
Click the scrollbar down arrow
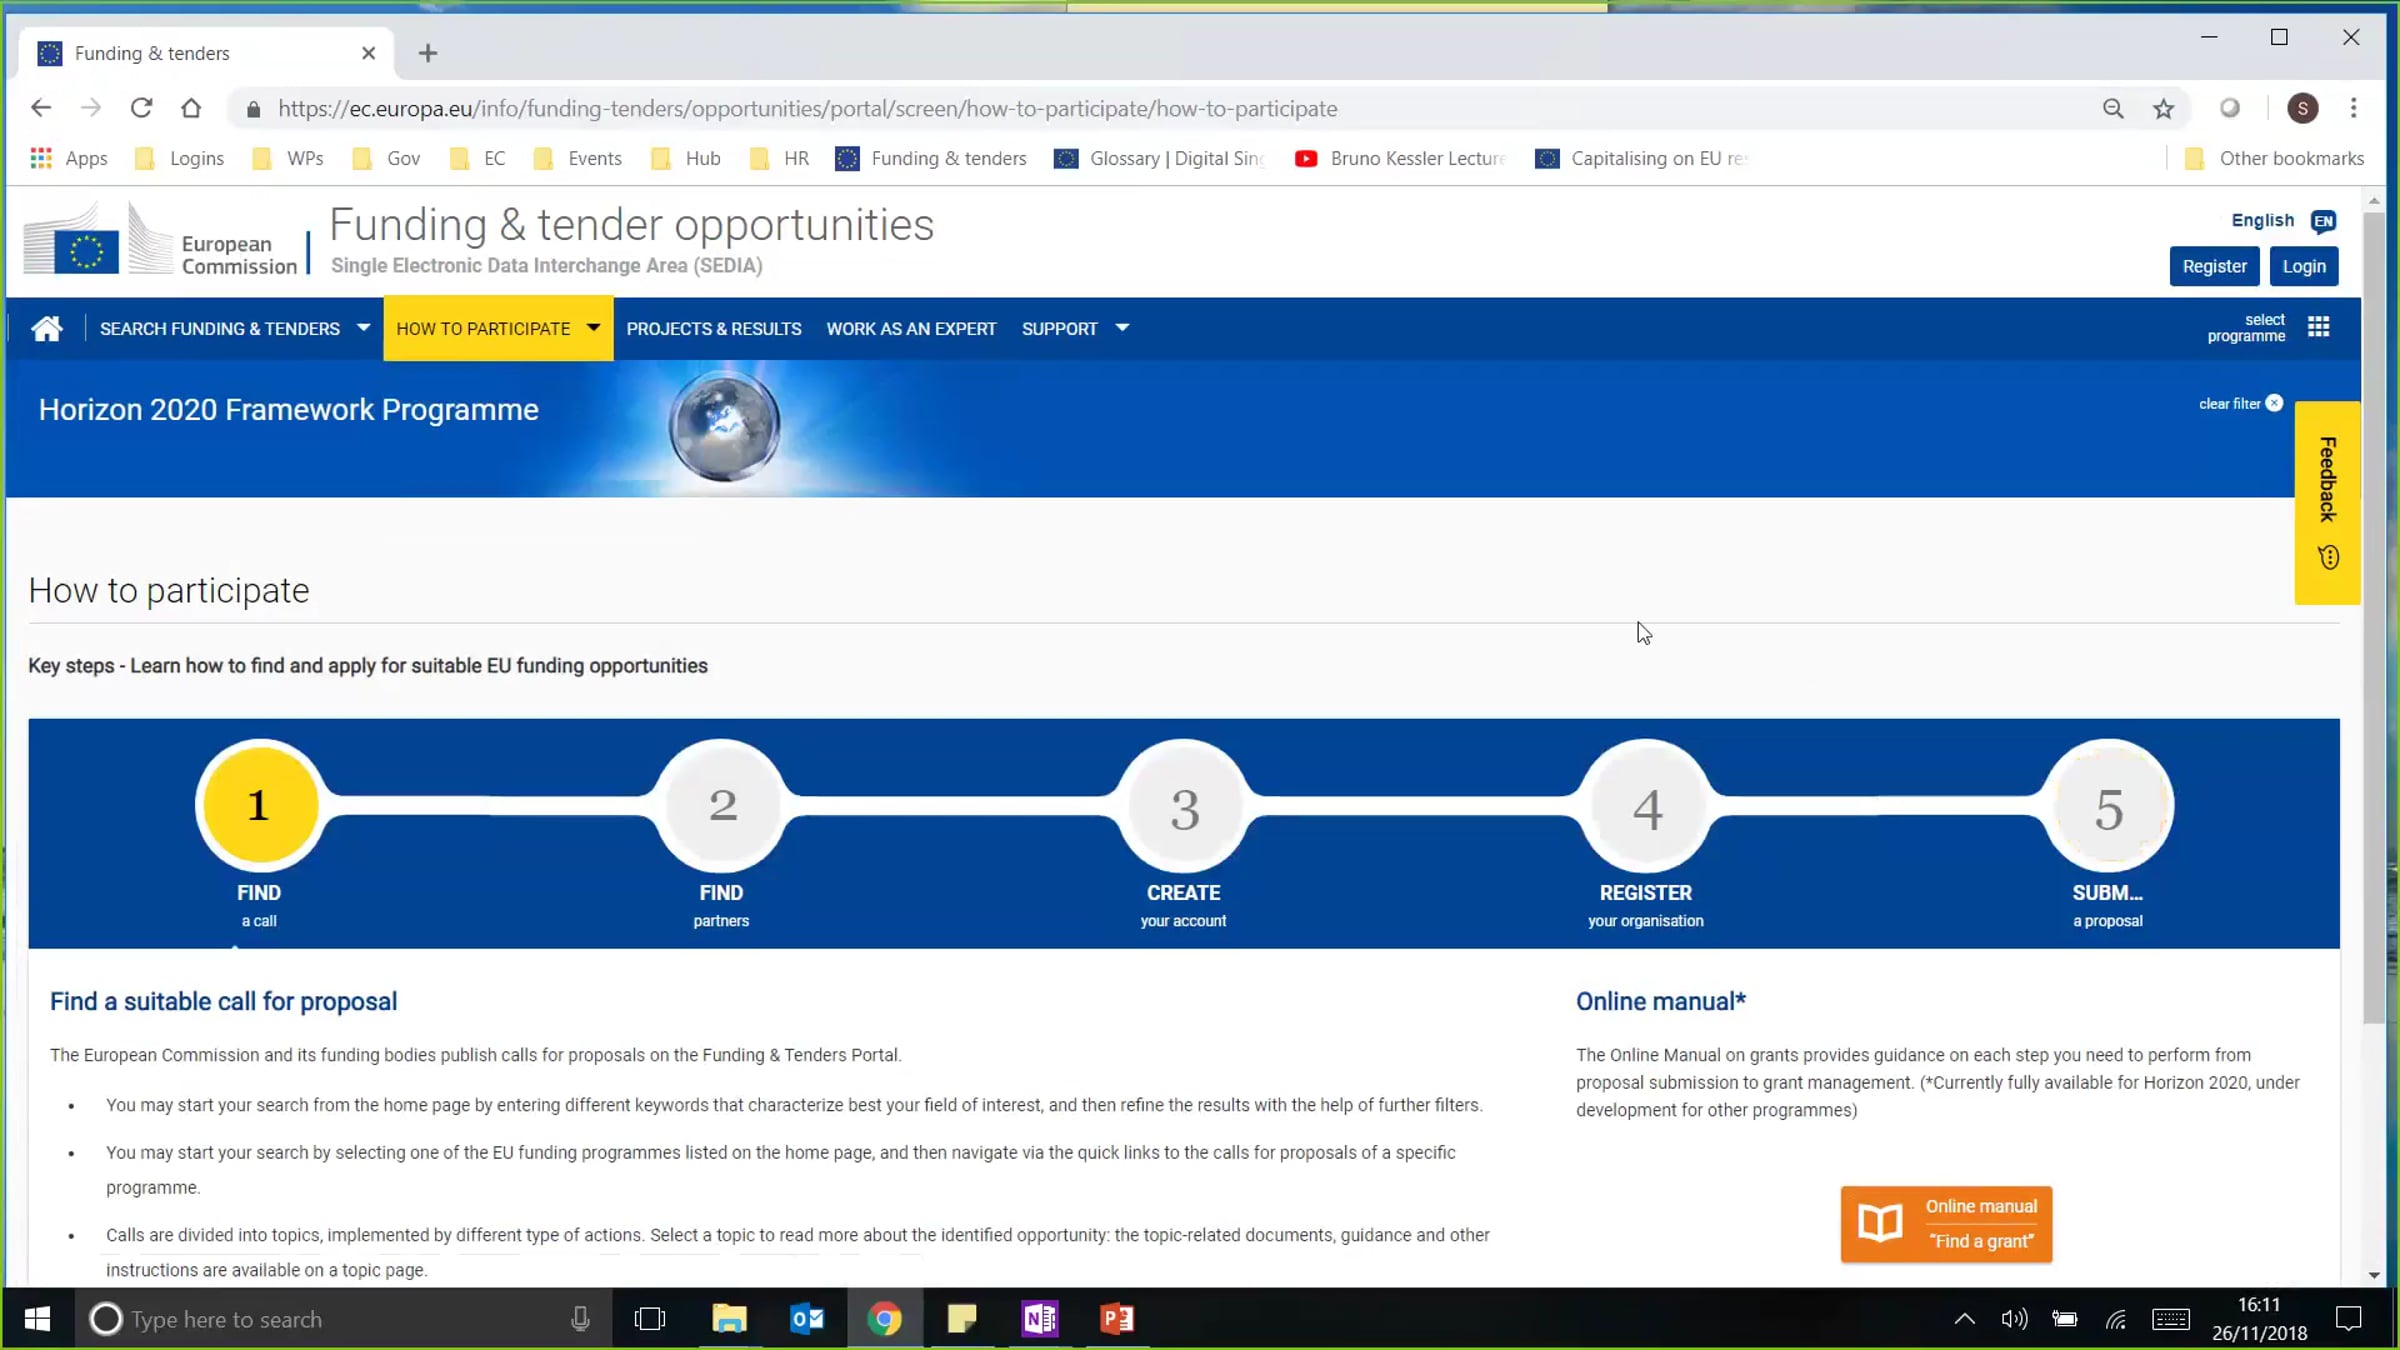(2373, 1276)
